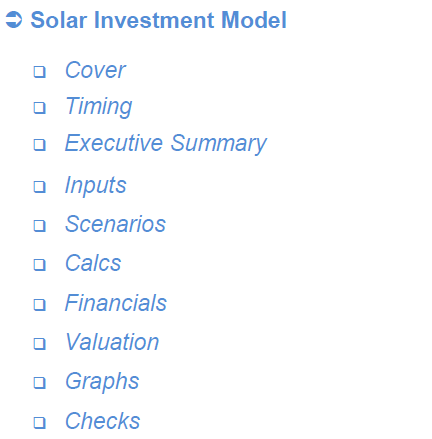The width and height of the screenshot is (432, 439).
Task: Tick the square bullet next to Cover
Action: [39, 72]
